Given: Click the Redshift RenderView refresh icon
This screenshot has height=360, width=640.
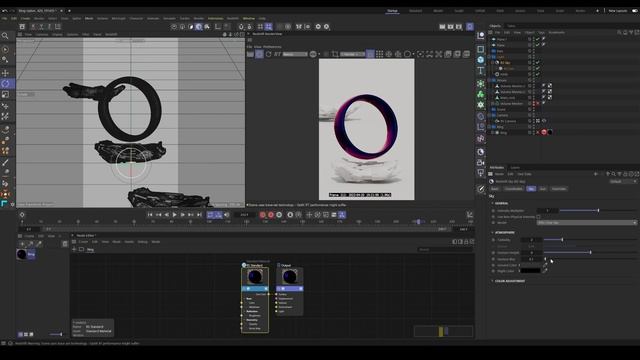Looking at the screenshot, I should pyautogui.click(x=269, y=54).
